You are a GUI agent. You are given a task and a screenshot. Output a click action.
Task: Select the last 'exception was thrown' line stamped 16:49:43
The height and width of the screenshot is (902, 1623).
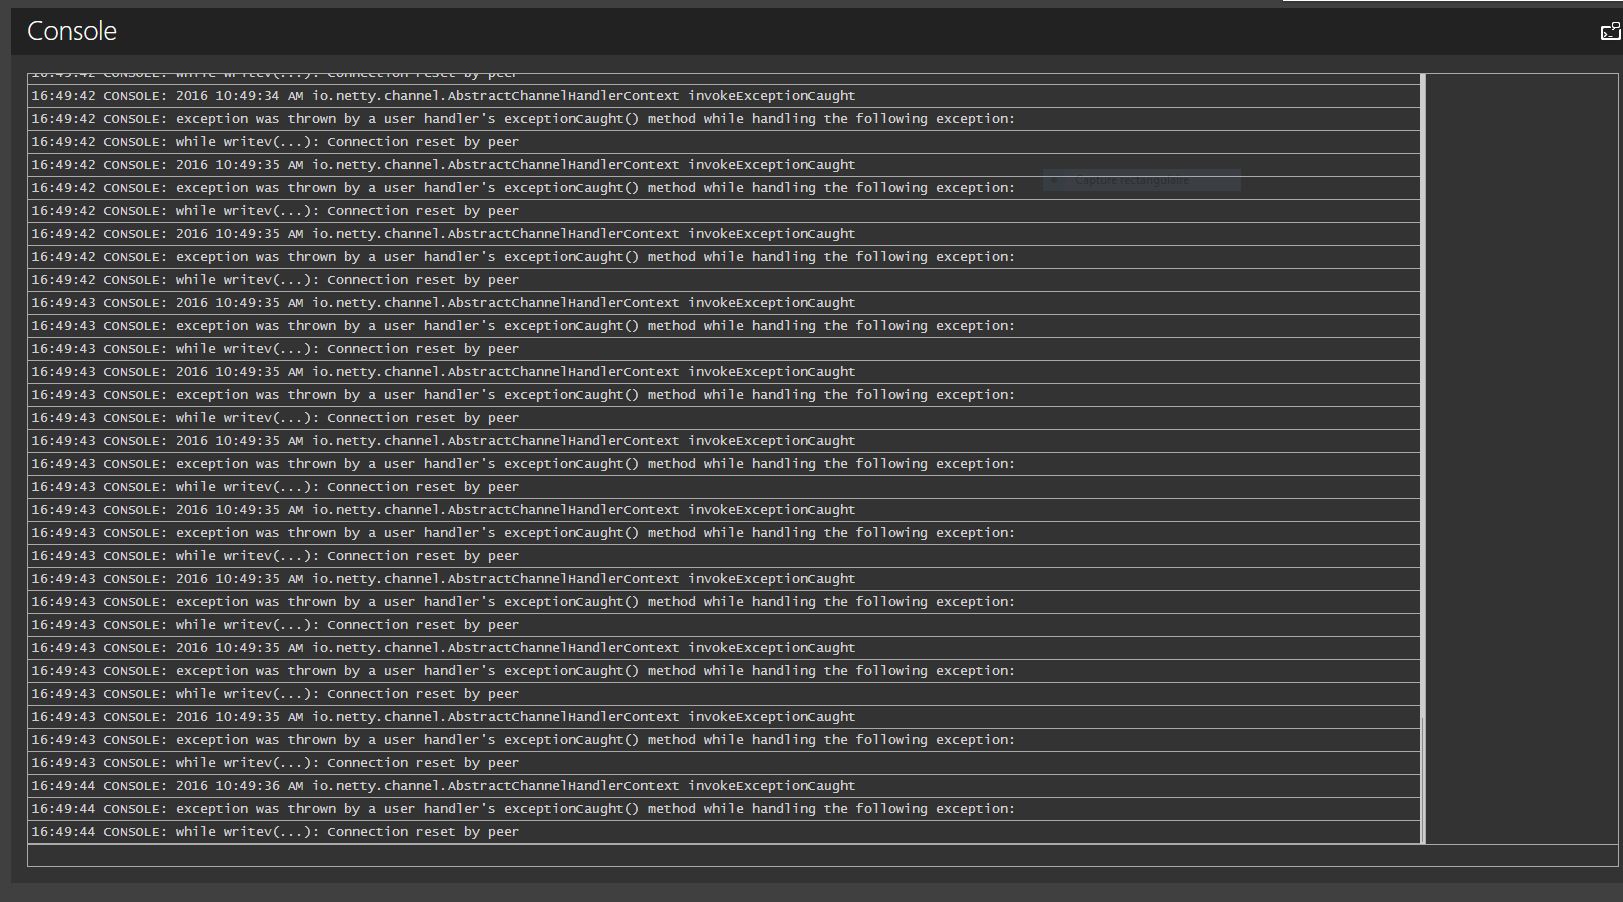click(724, 740)
